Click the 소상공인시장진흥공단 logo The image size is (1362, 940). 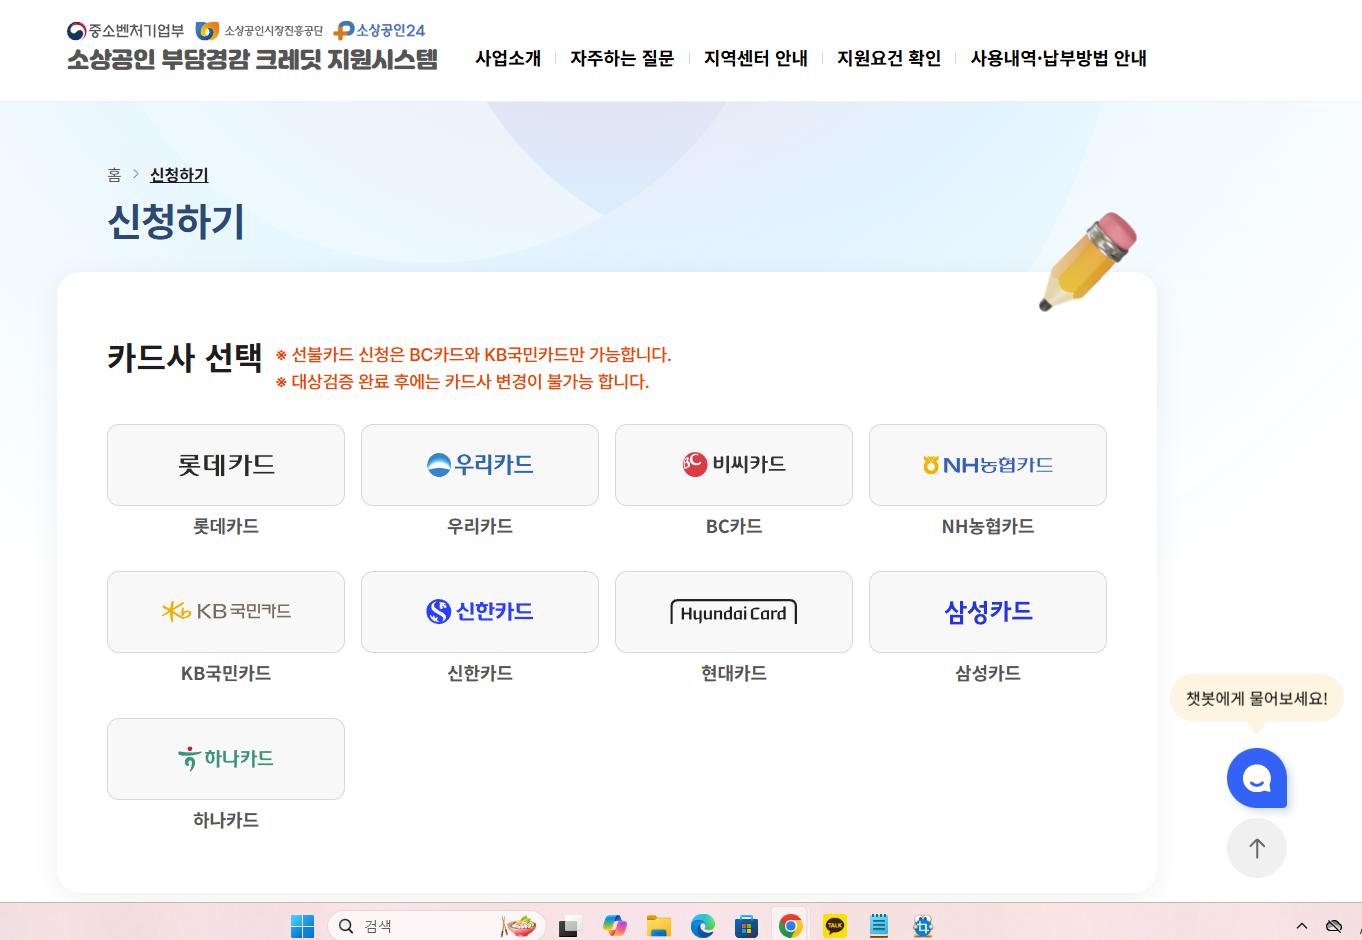(x=260, y=31)
